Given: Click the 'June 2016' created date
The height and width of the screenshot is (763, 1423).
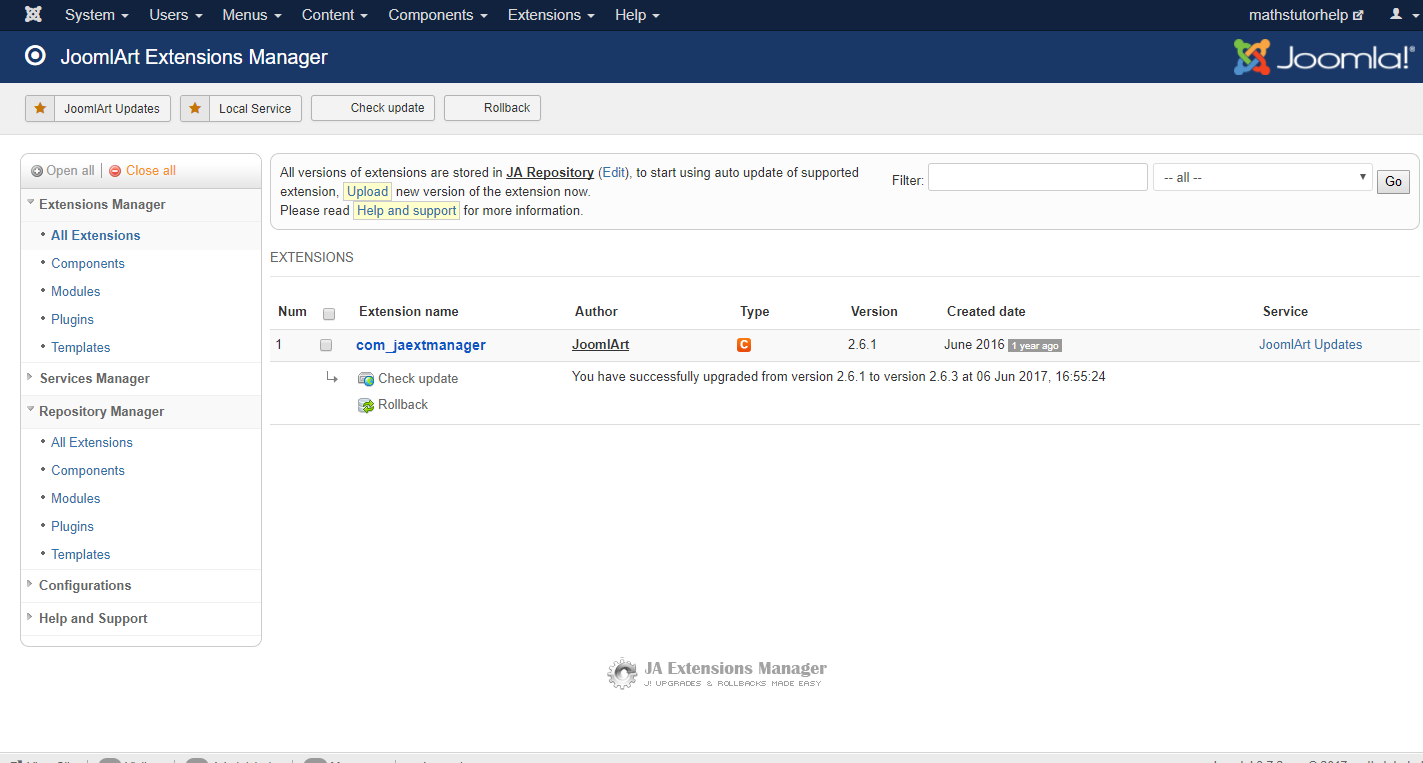Looking at the screenshot, I should (x=974, y=345).
